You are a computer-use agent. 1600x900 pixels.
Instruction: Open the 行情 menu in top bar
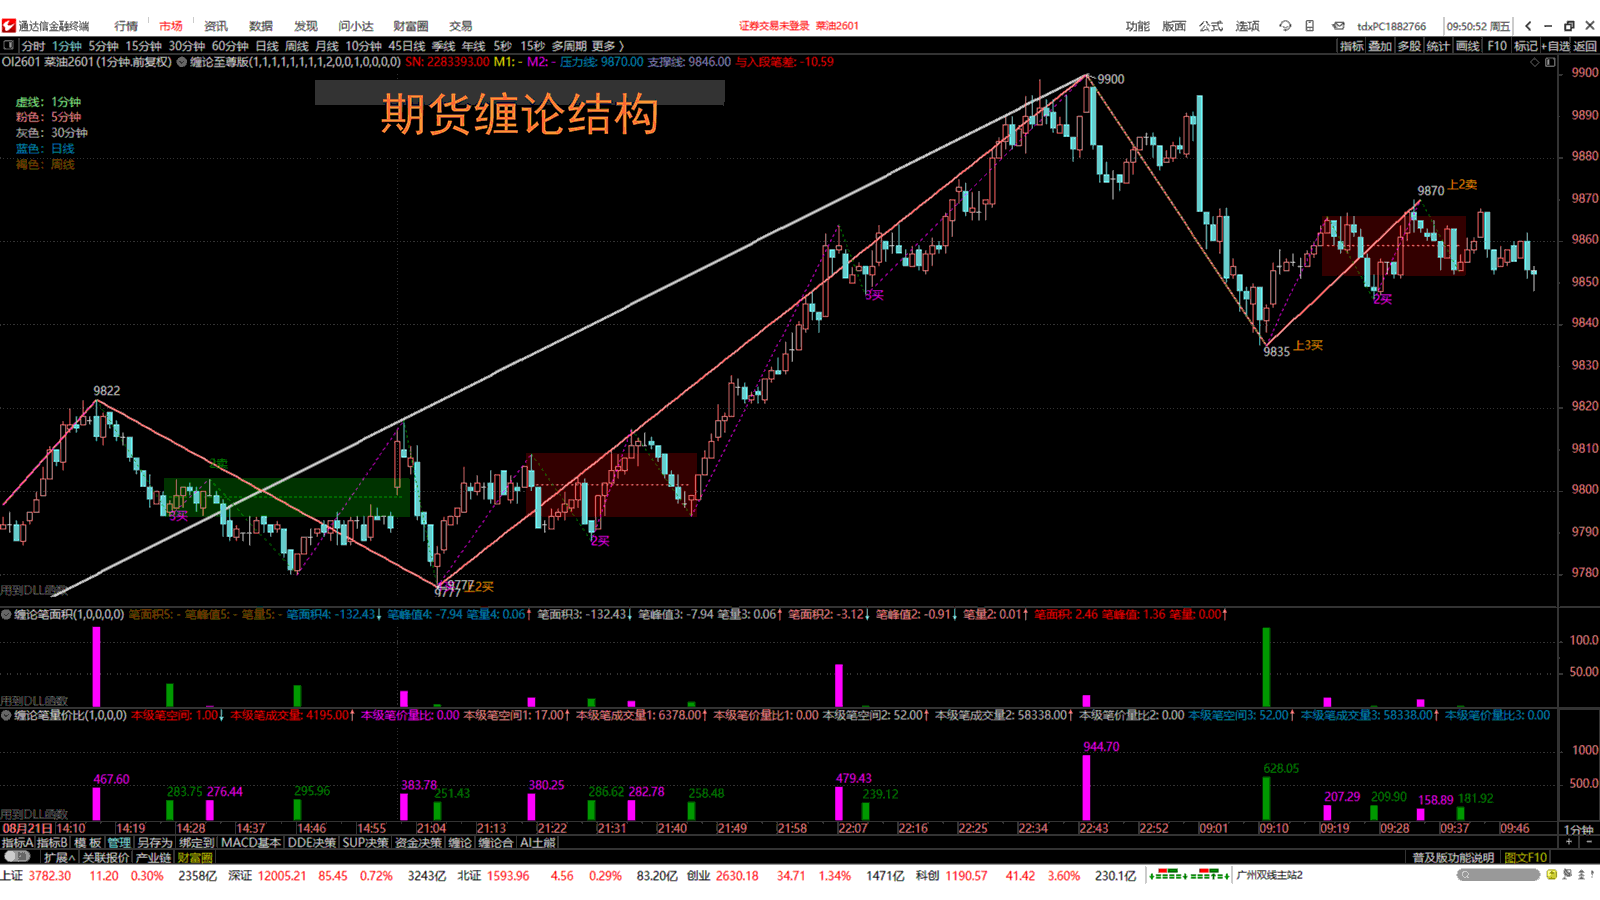point(126,26)
